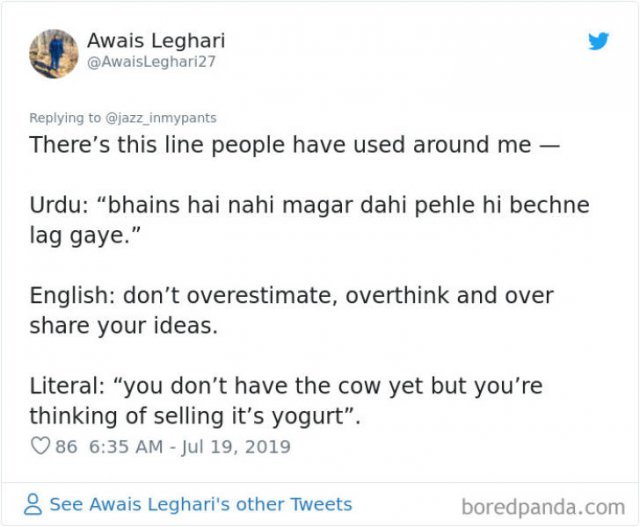Click the "Literal: you don't have the cow" line
Viewport: 640px width, 527px height.
click(x=286, y=386)
